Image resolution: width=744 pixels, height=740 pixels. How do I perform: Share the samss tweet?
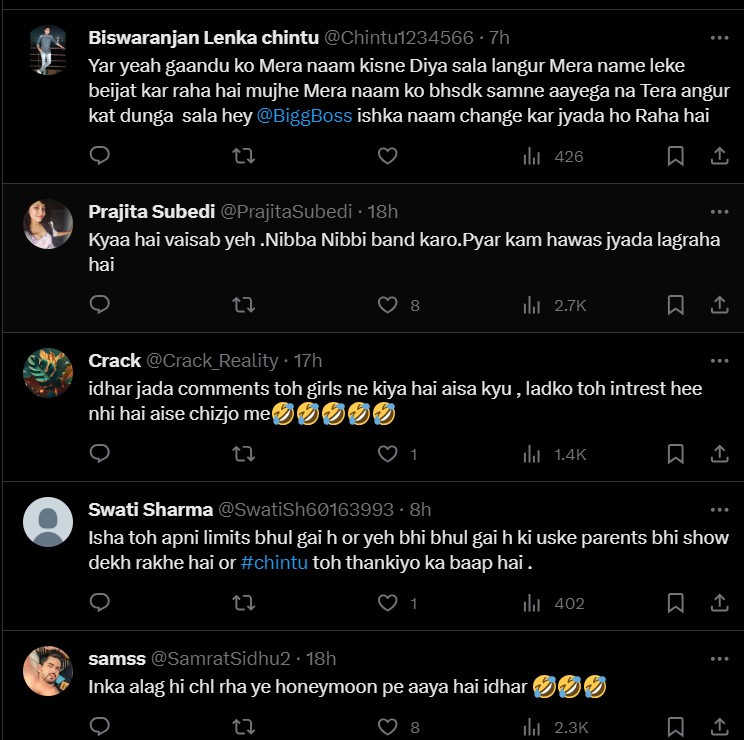(x=719, y=727)
